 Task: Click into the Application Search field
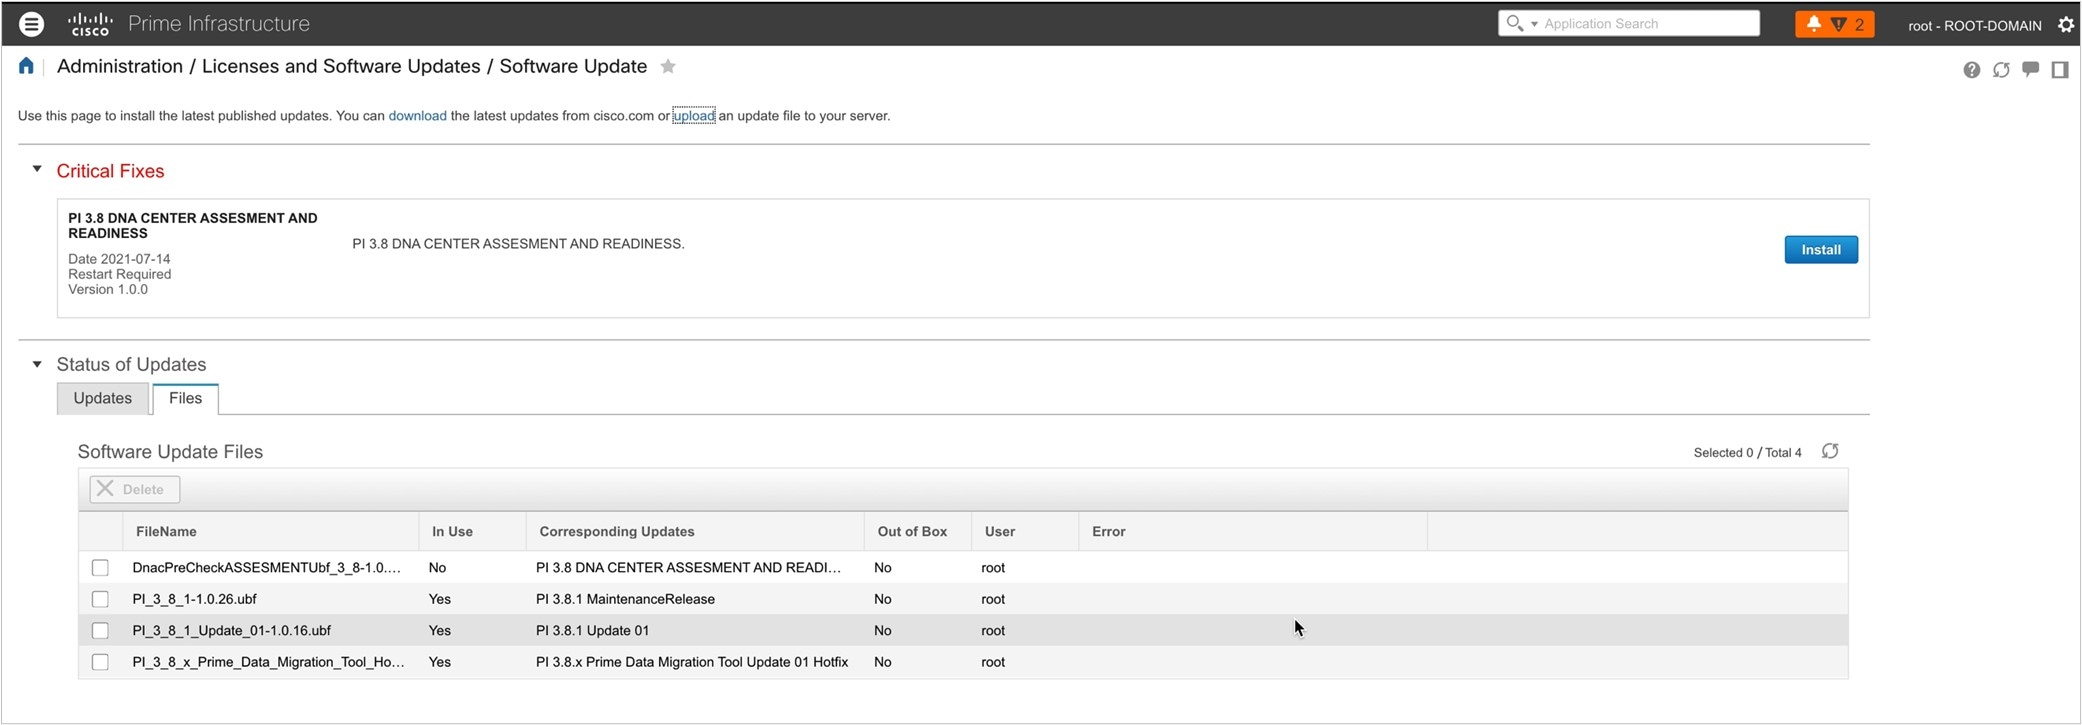coord(1650,24)
